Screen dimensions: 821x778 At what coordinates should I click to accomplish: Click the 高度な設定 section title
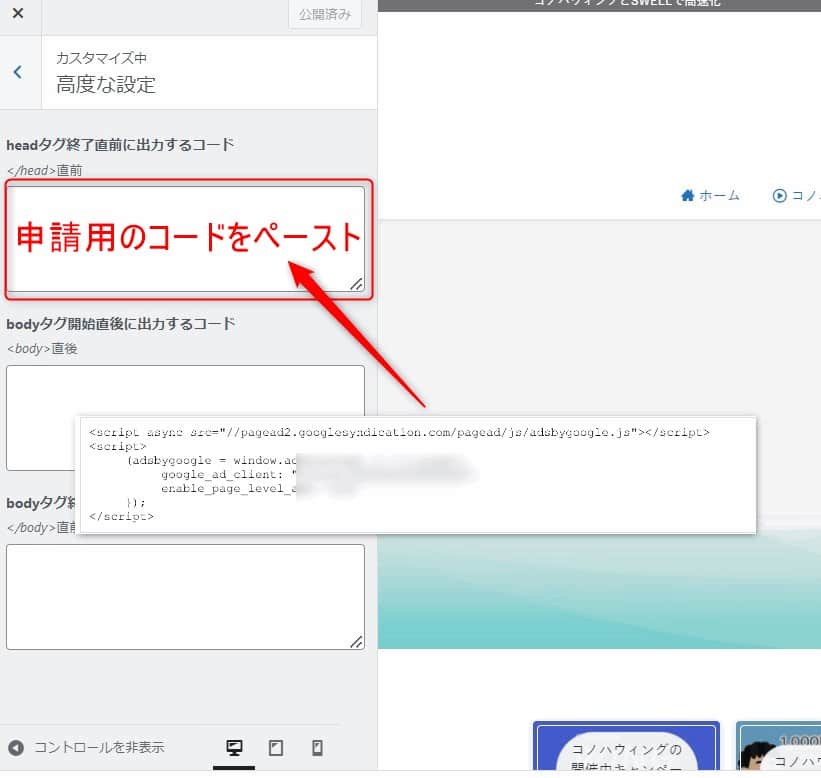[106, 84]
